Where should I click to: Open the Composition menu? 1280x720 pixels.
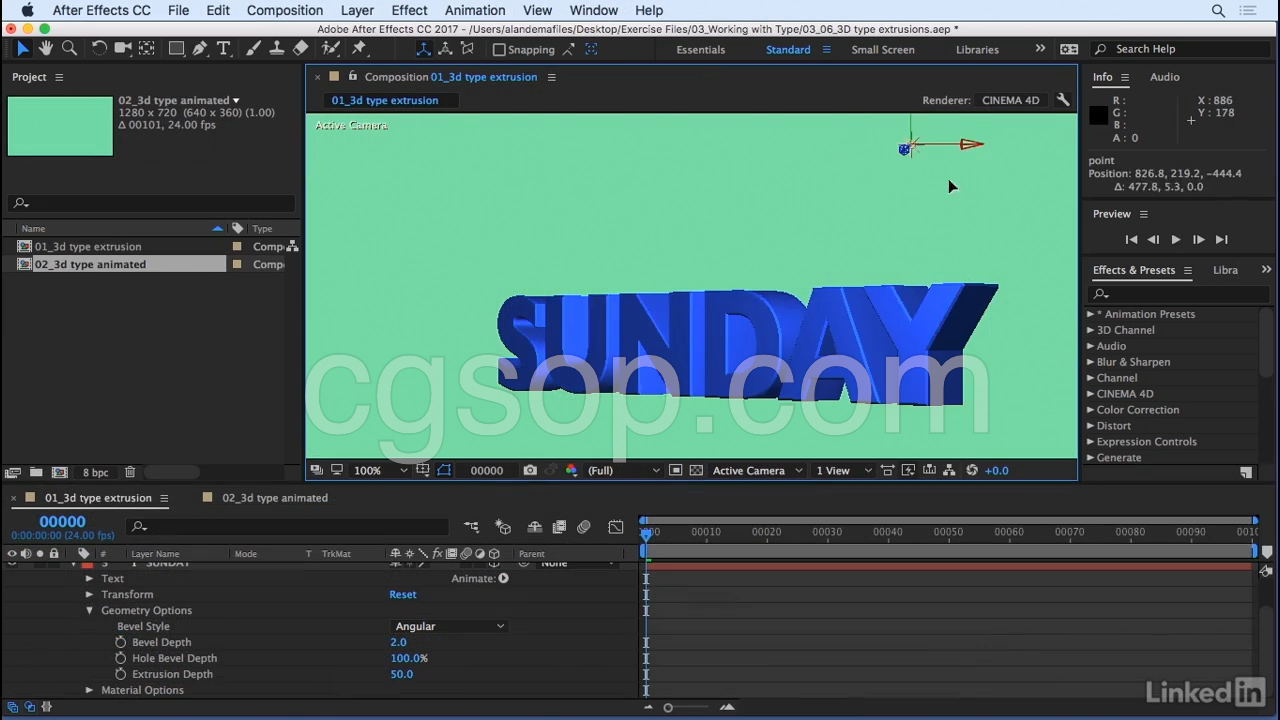point(284,10)
